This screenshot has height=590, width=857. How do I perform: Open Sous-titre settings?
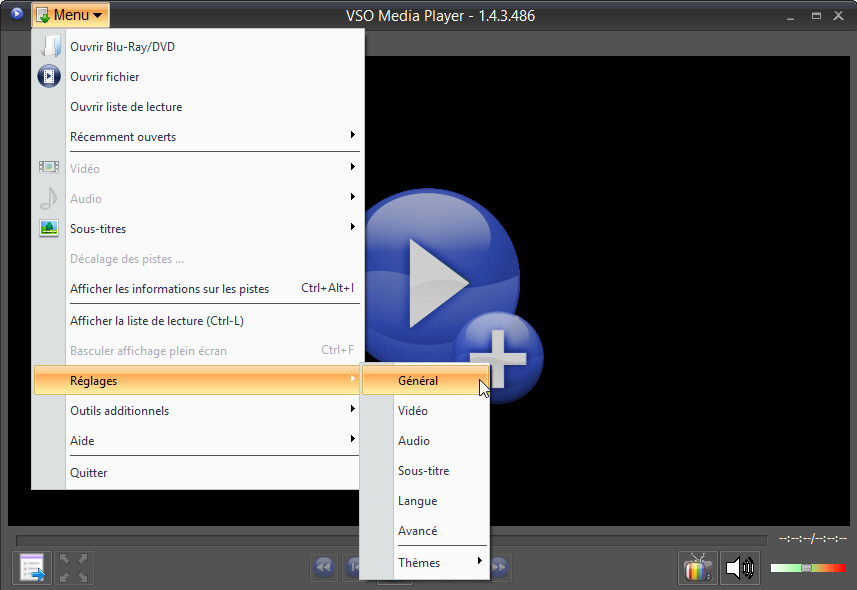[425, 471]
